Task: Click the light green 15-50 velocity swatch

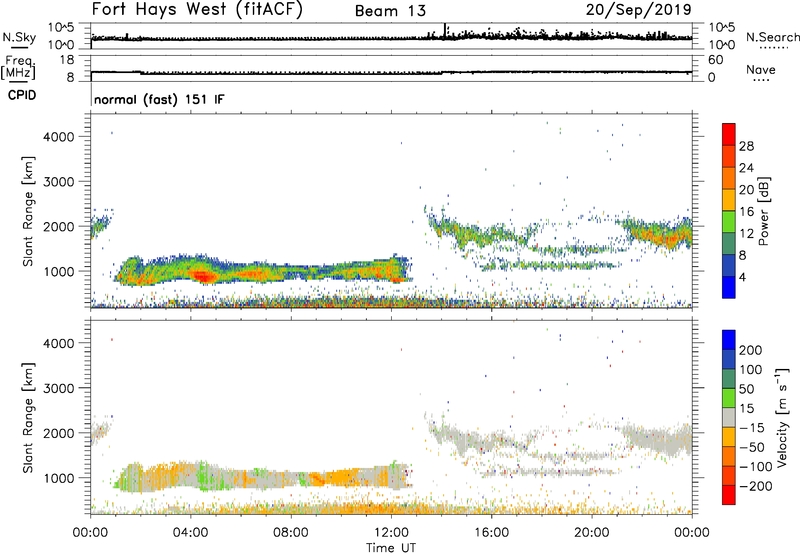Action: tap(729, 398)
